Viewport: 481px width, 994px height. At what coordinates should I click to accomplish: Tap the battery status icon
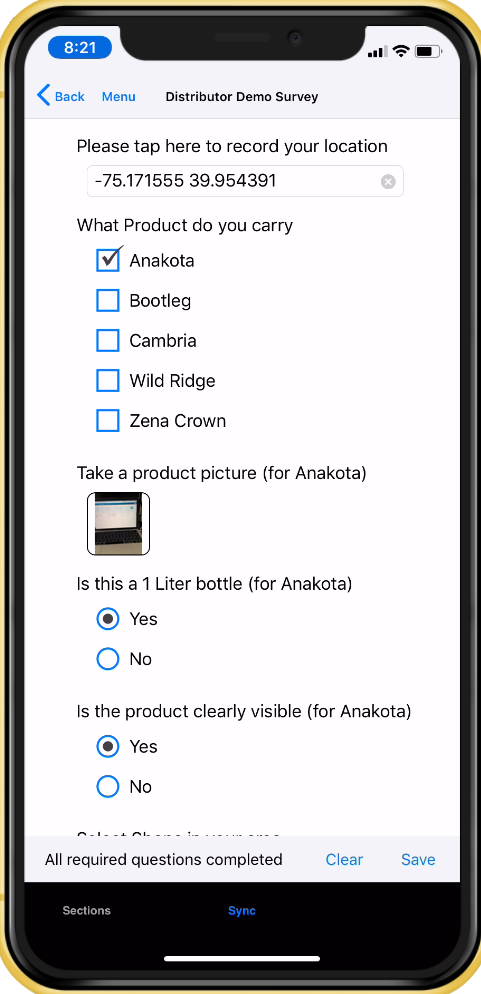click(428, 51)
